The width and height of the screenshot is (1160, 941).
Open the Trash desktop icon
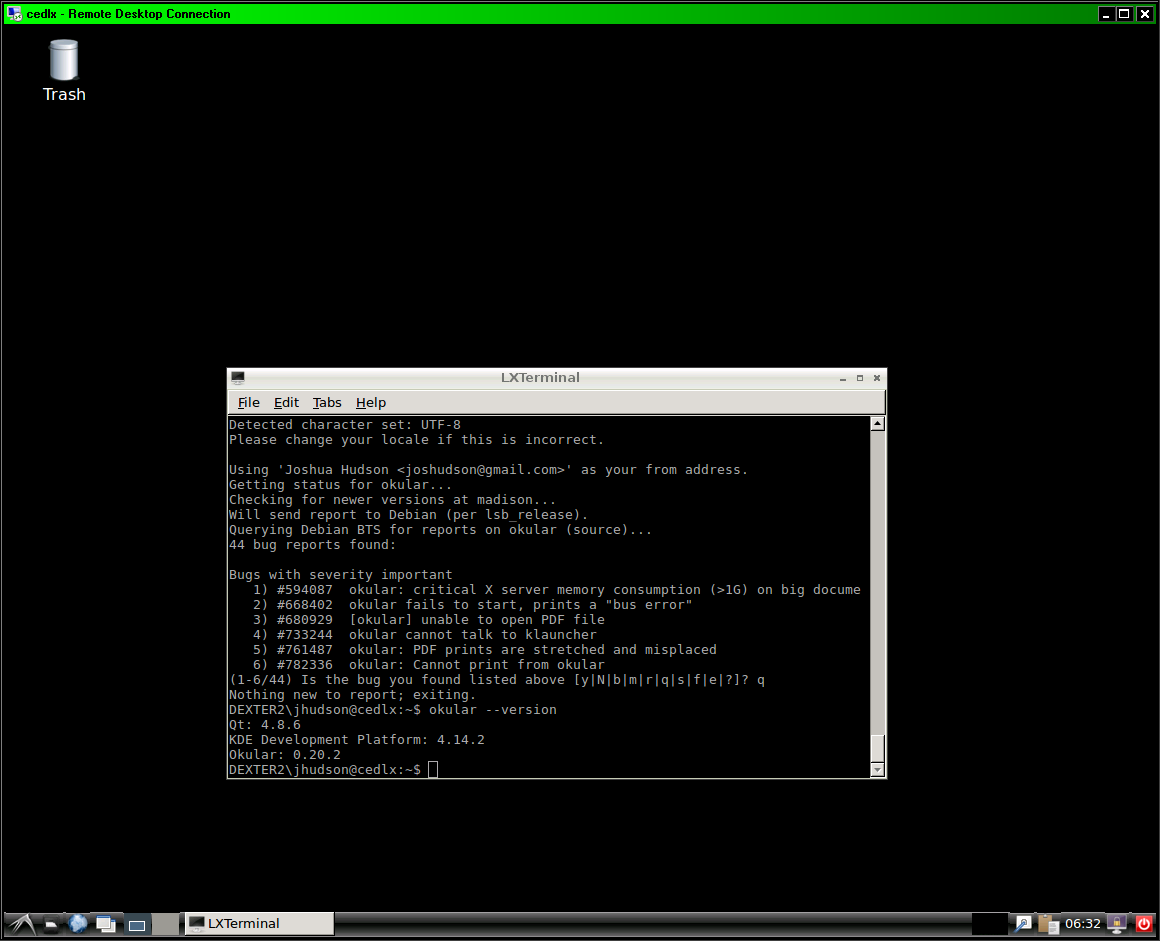click(64, 71)
